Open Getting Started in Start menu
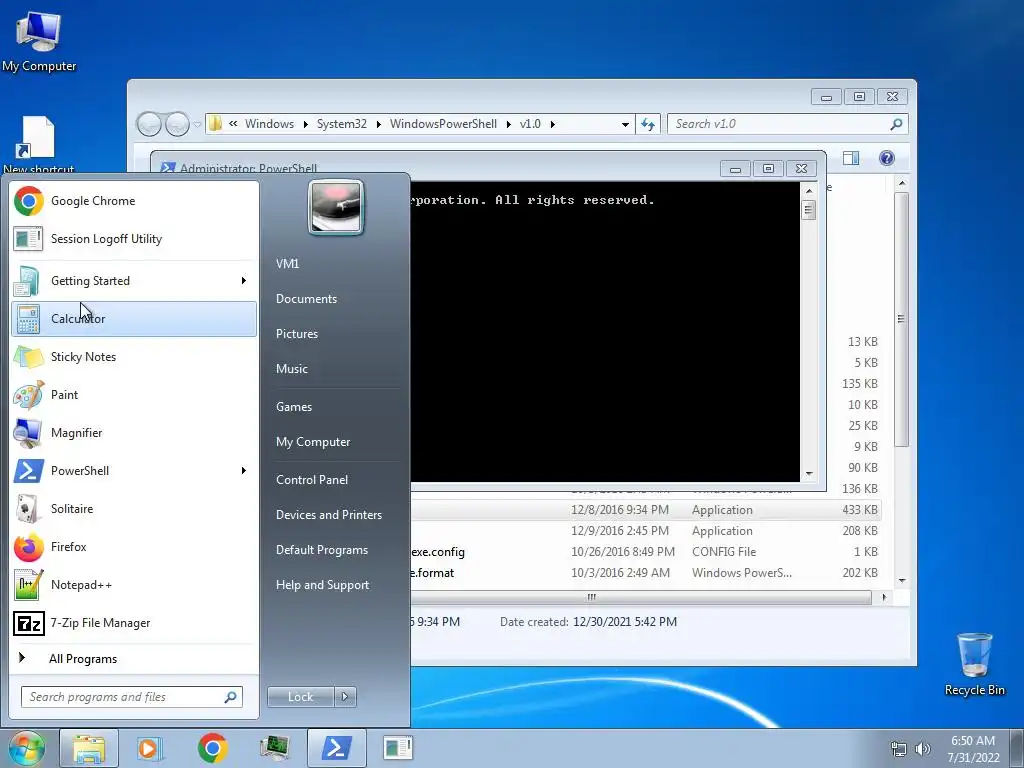Image resolution: width=1024 pixels, height=768 pixels. 134,281
